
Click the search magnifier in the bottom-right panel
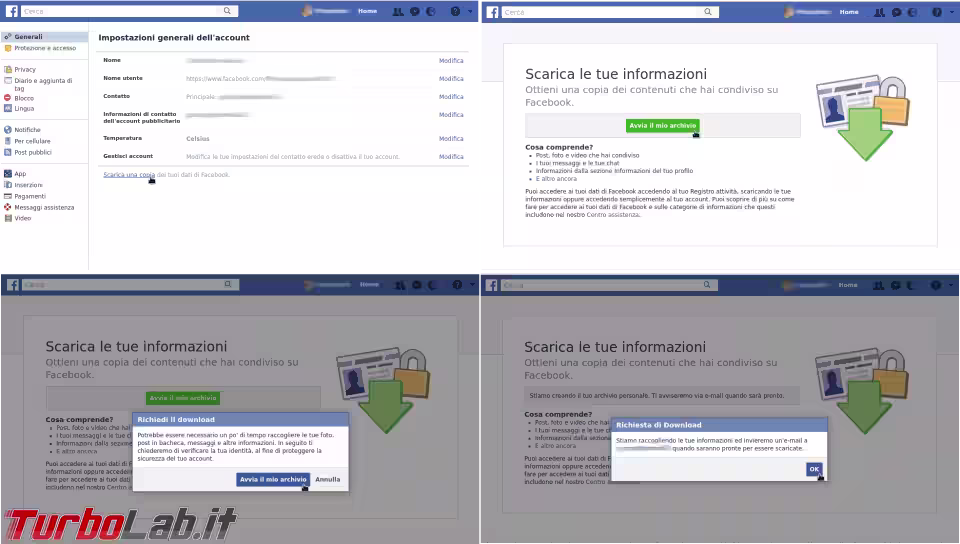coord(707,285)
